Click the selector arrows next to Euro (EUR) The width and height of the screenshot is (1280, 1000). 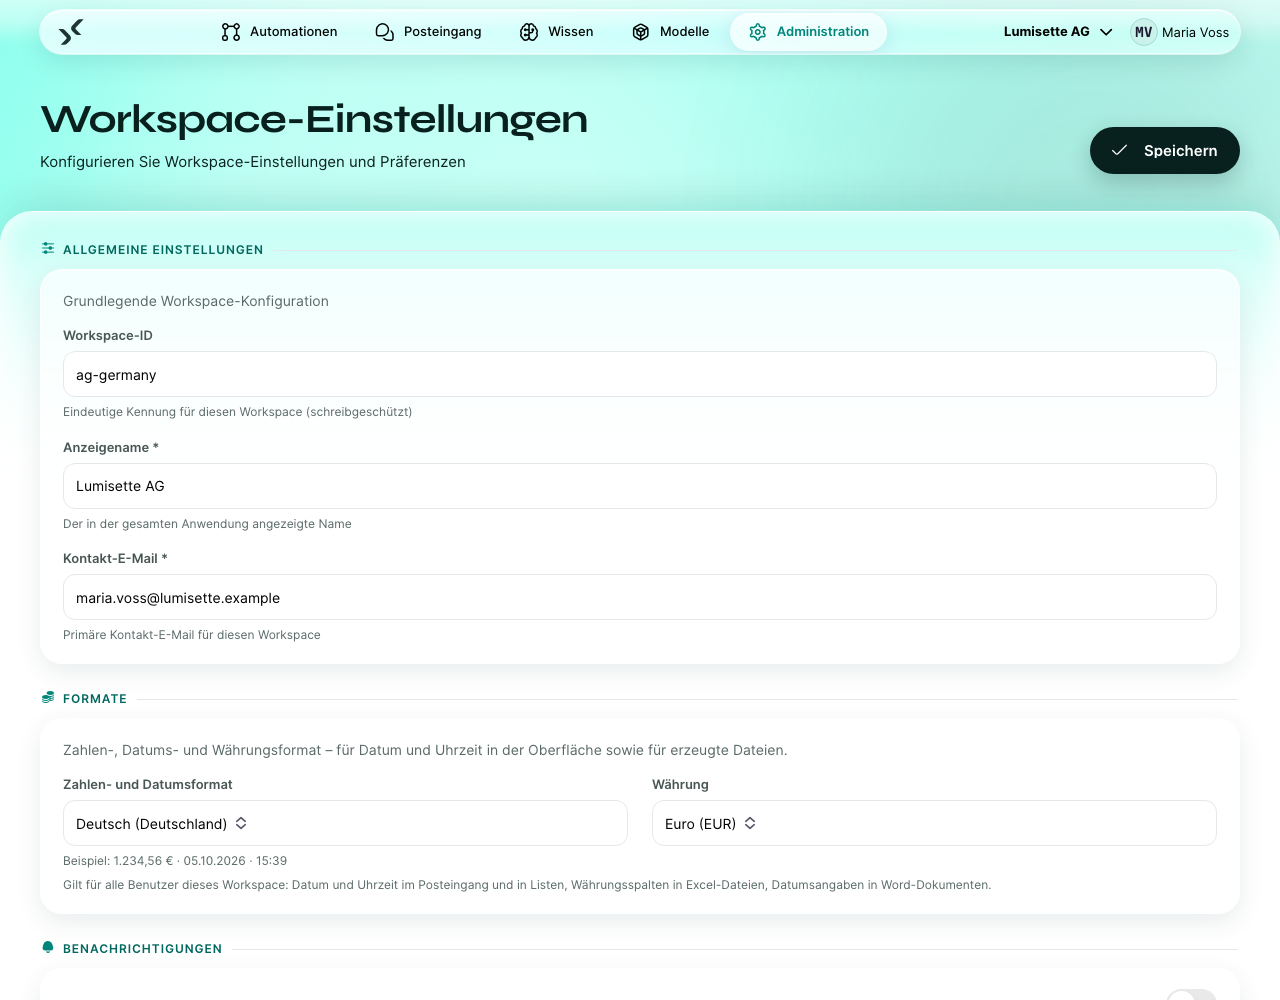[x=750, y=823]
